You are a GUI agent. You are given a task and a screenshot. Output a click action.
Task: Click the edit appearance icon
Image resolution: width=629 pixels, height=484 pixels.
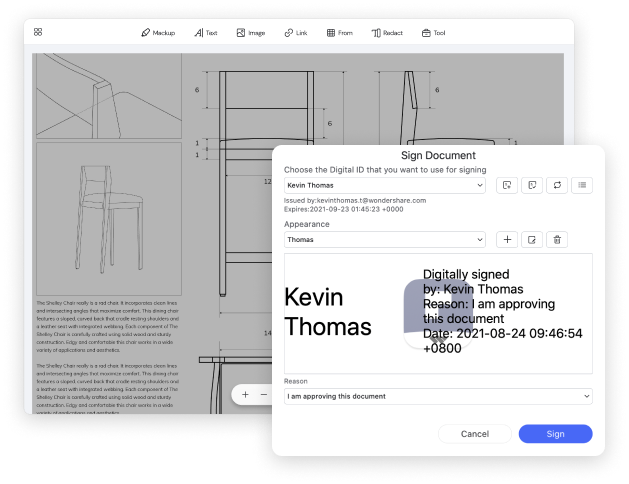[532, 240]
